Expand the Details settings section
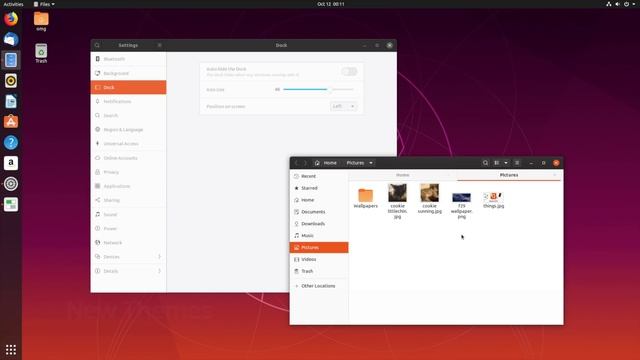The width and height of the screenshot is (640, 360). tap(128, 271)
